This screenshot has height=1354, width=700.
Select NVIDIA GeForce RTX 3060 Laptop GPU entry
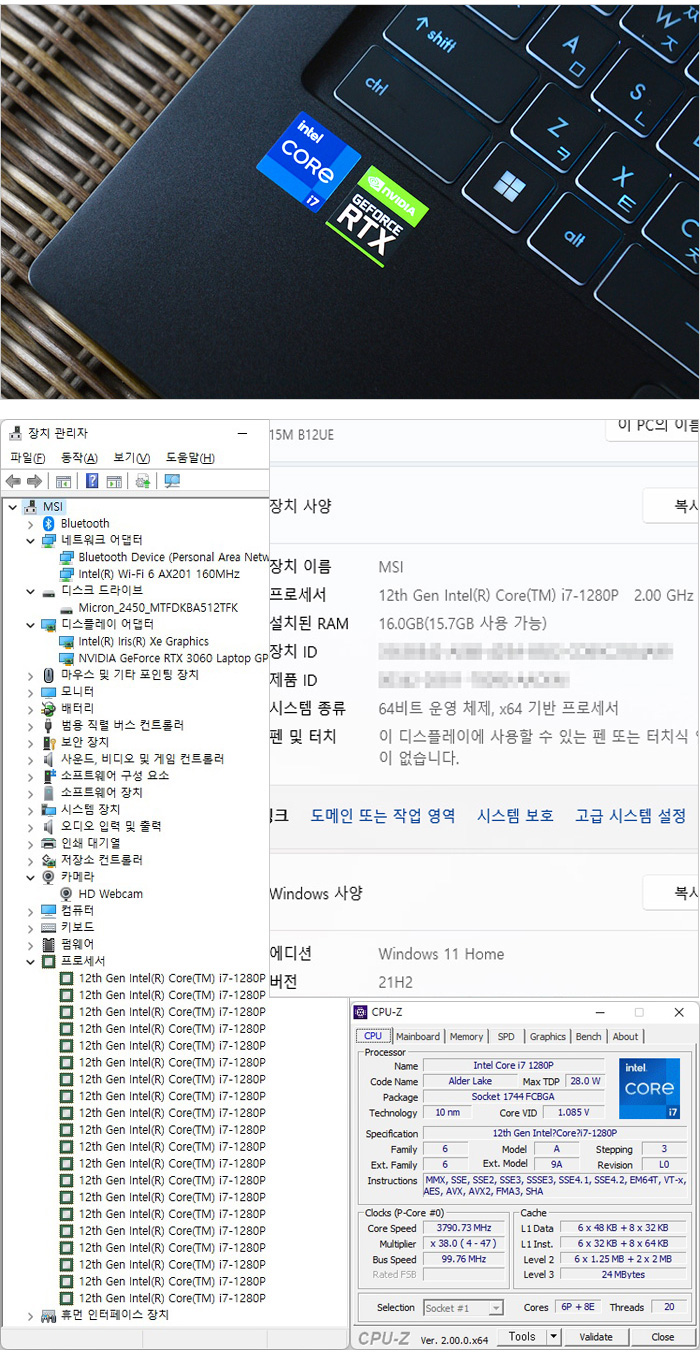pos(172,658)
